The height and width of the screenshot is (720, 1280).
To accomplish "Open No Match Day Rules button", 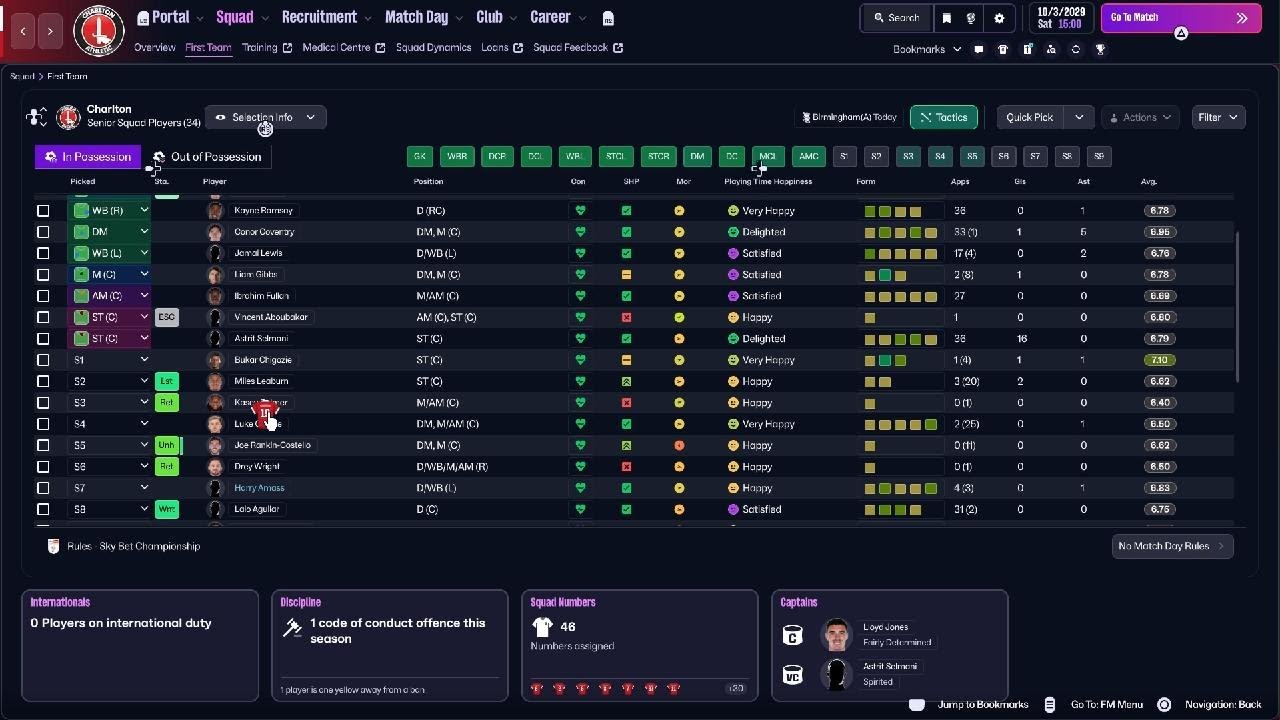I will (x=1172, y=546).
